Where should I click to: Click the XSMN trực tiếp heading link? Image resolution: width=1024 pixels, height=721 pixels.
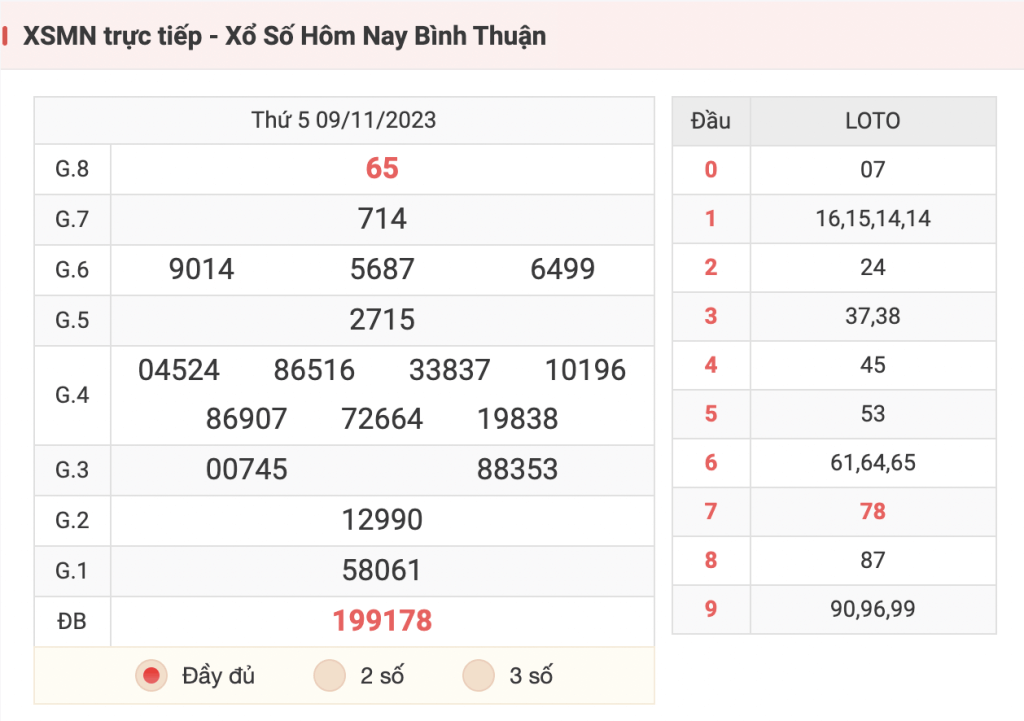coord(112,37)
